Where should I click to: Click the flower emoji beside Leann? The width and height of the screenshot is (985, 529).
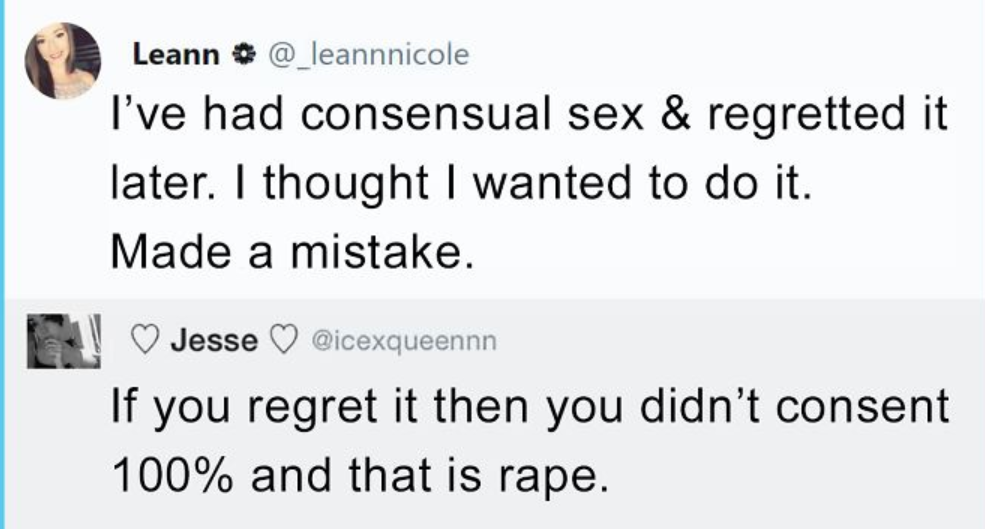pyautogui.click(x=244, y=55)
